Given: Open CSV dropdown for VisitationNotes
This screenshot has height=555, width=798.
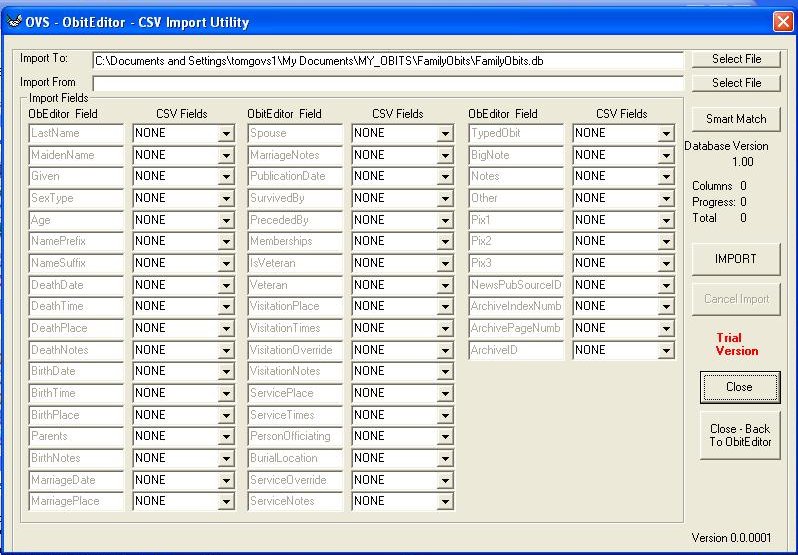Looking at the screenshot, I should pyautogui.click(x=445, y=371).
